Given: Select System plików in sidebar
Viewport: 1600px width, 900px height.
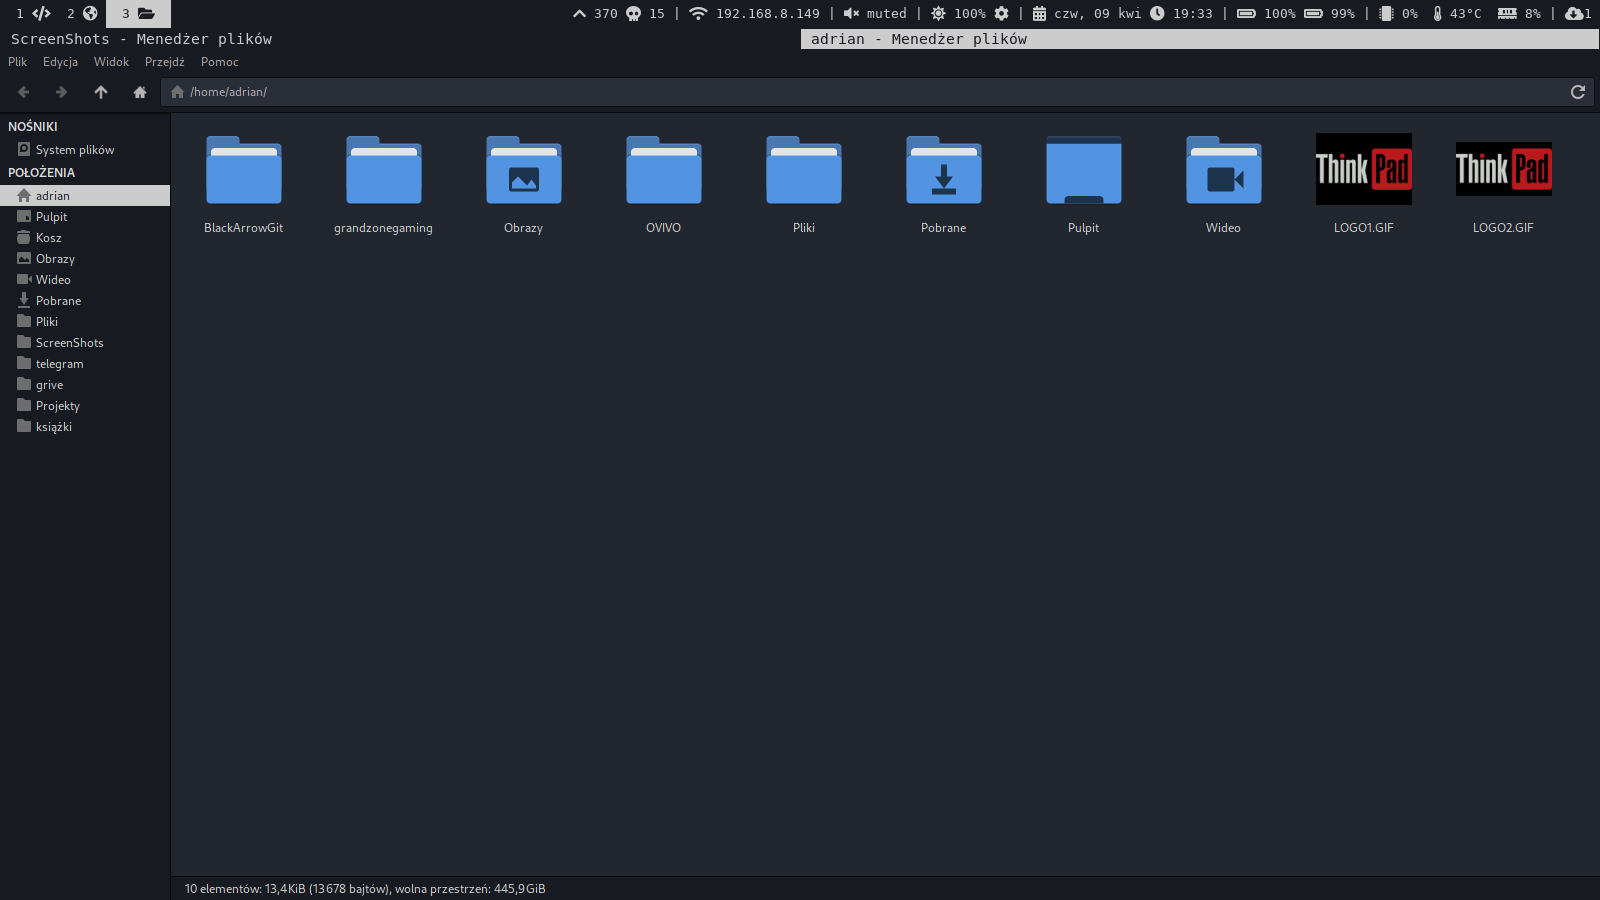Looking at the screenshot, I should point(85,150).
